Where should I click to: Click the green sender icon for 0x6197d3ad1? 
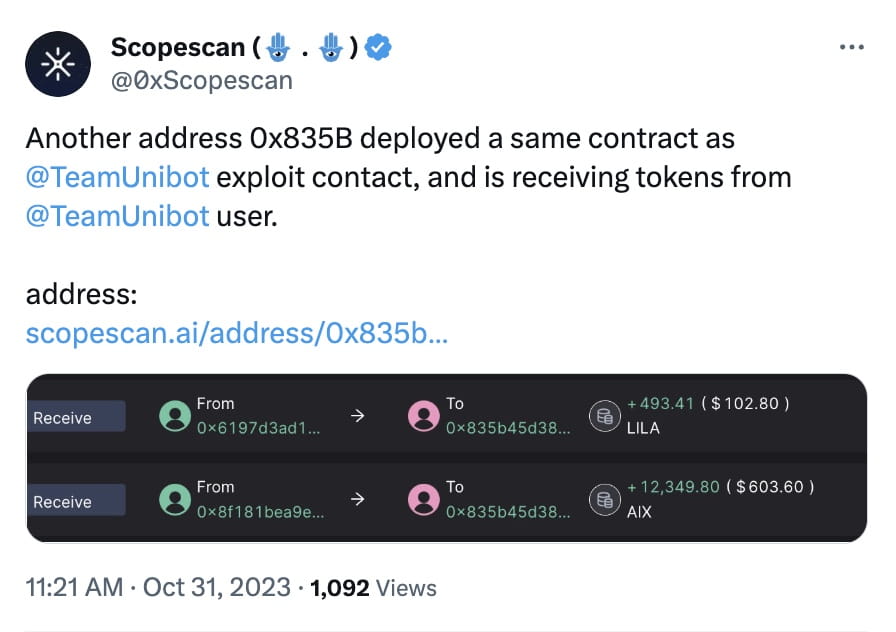pos(174,415)
